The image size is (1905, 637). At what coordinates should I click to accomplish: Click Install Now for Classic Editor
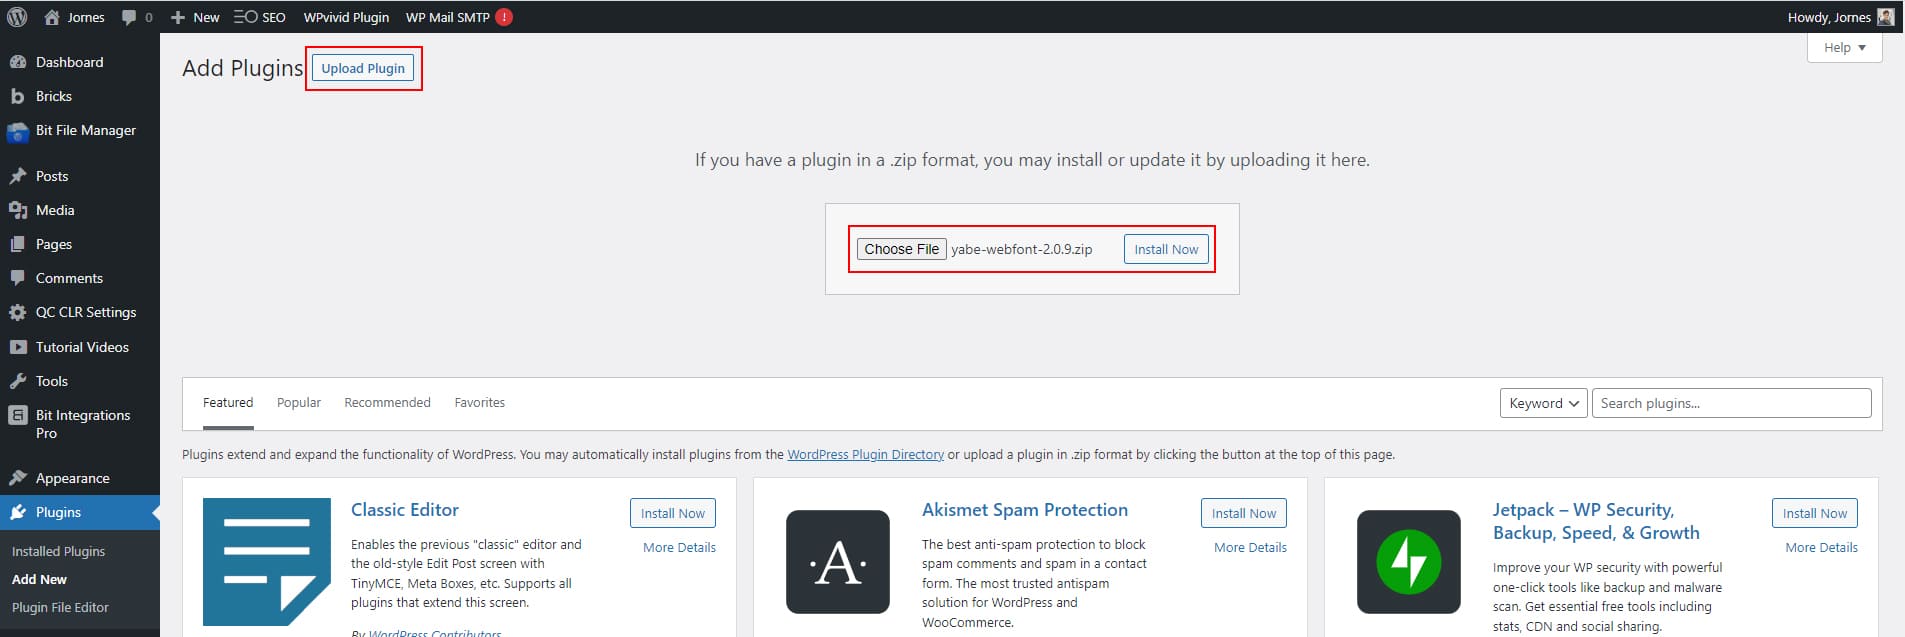pos(672,513)
